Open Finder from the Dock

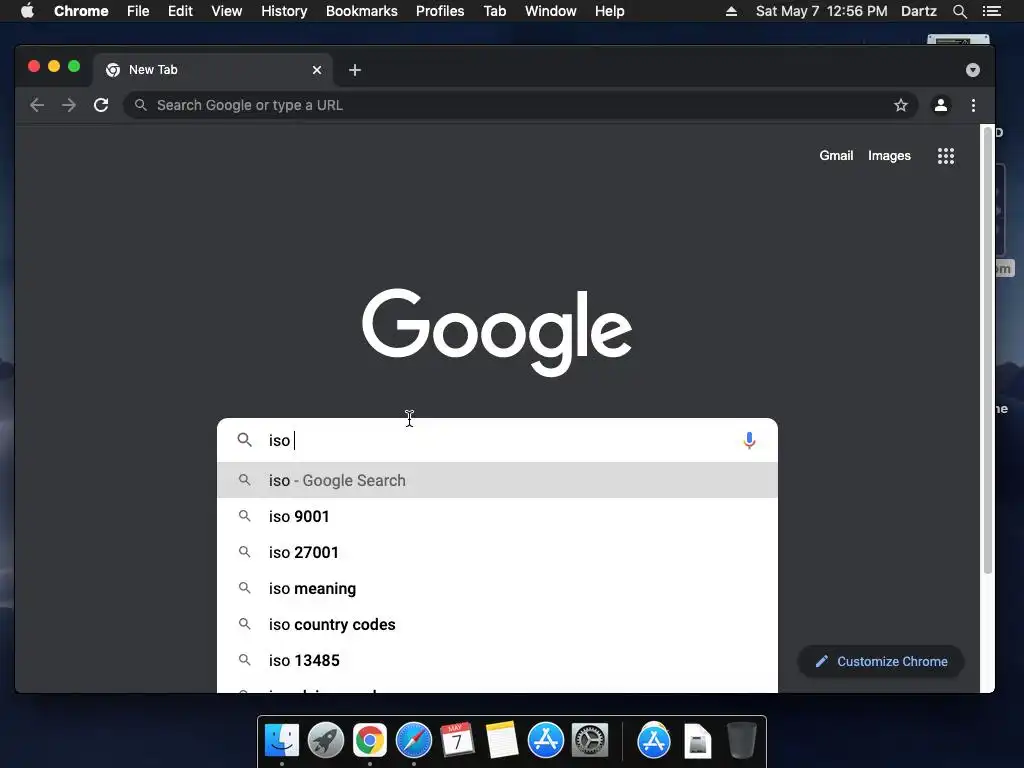pos(281,741)
